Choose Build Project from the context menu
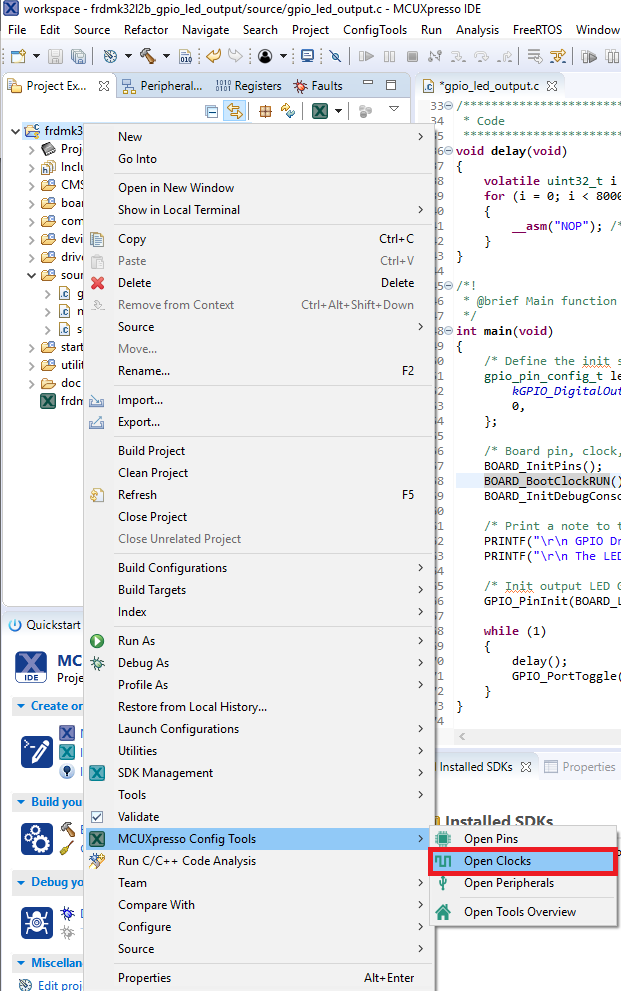The height and width of the screenshot is (991, 621). [151, 451]
